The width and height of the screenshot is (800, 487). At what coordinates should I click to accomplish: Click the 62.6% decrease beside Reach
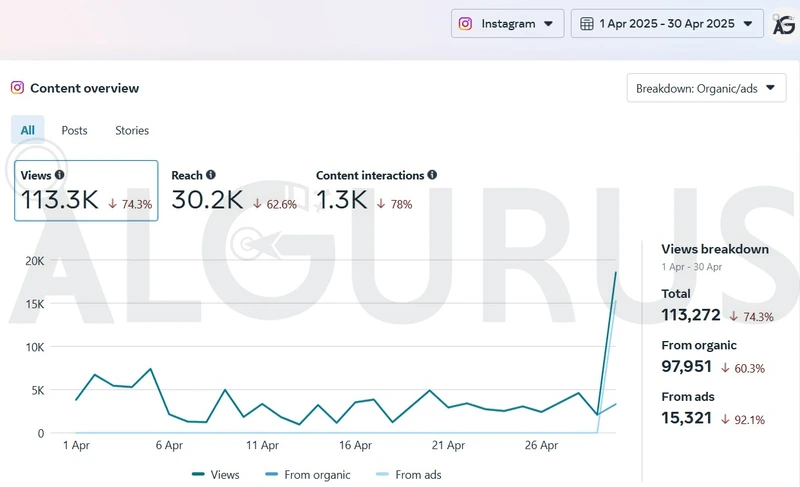275,204
